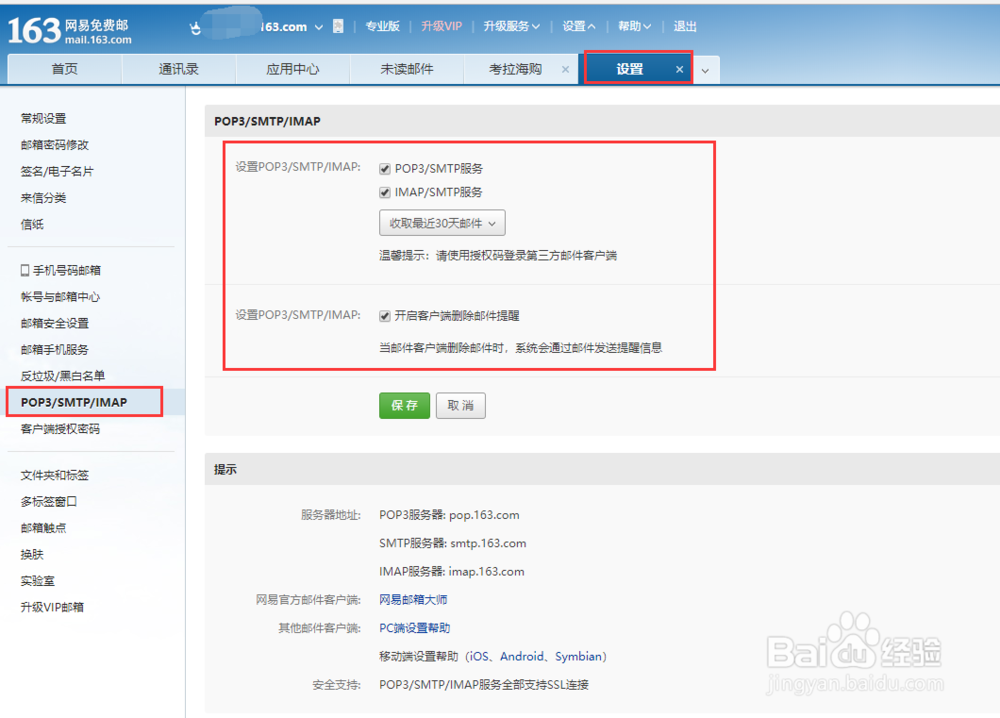Viewport: 1000px width, 718px height.
Task: Click the smtp.163.com server address text
Action: (488, 543)
